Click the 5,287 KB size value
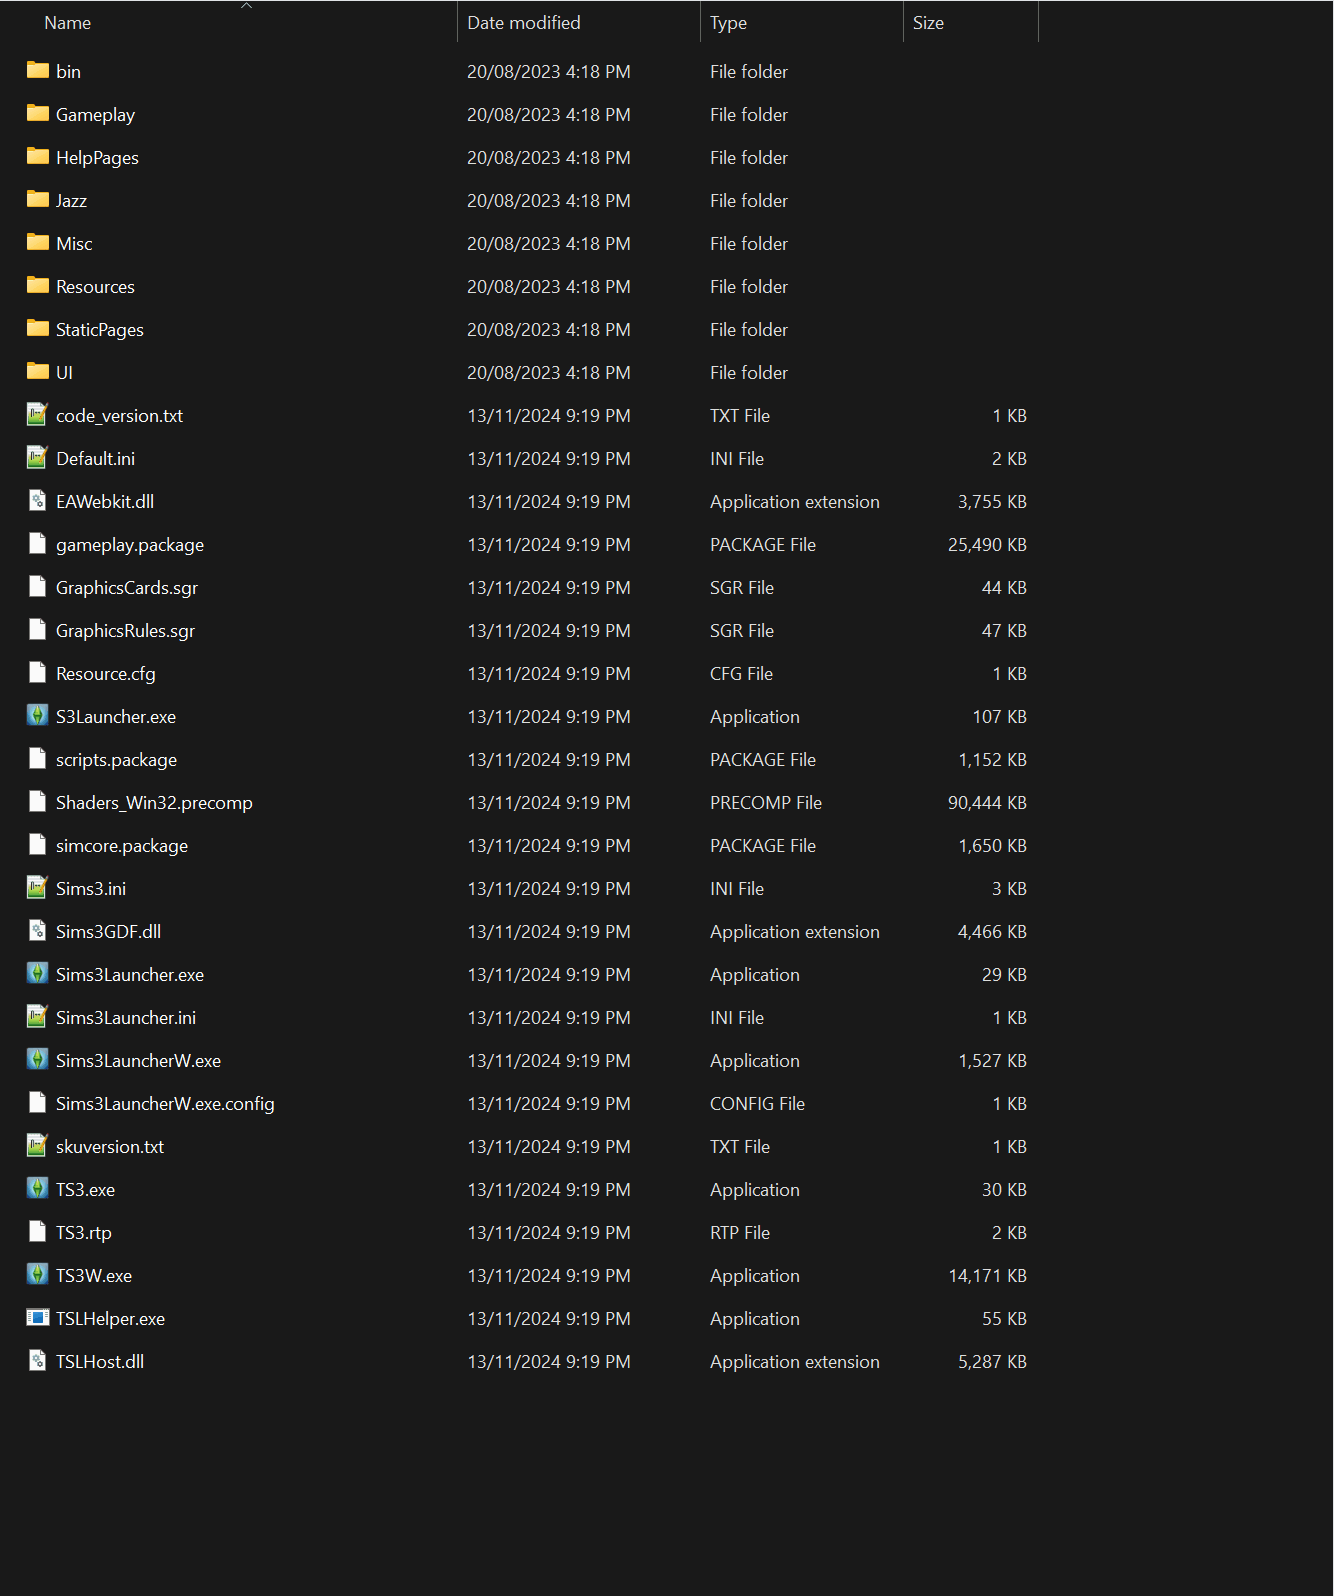 992,1361
